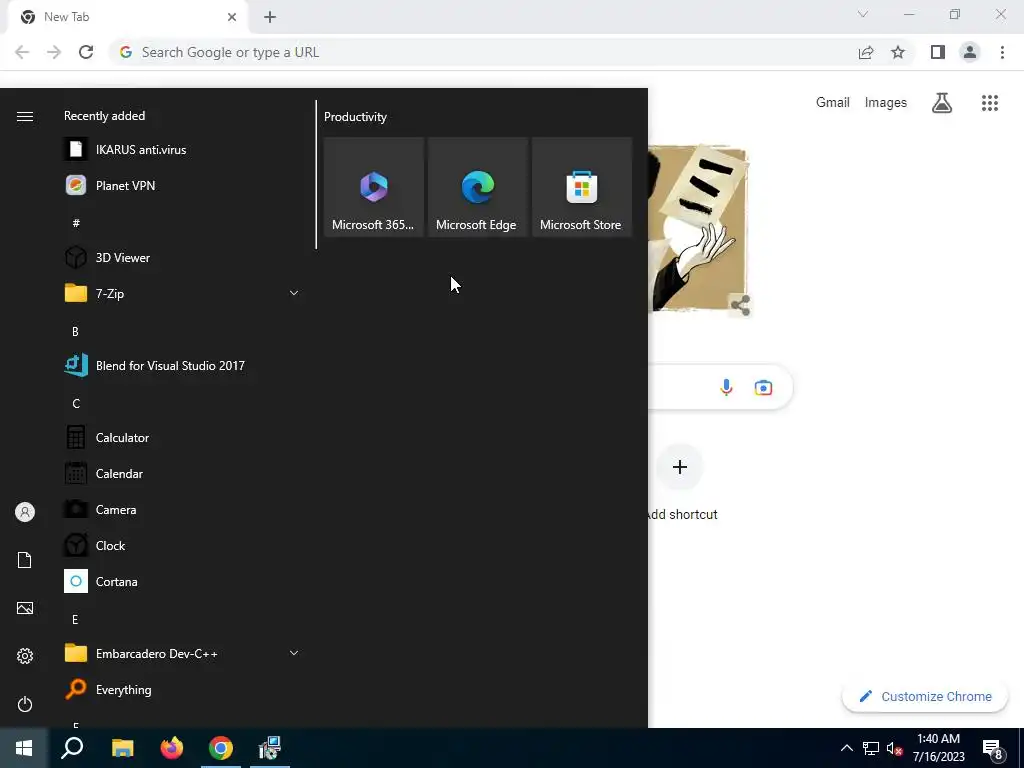
Task: Open File Explorer from taskbar
Action: point(122,748)
